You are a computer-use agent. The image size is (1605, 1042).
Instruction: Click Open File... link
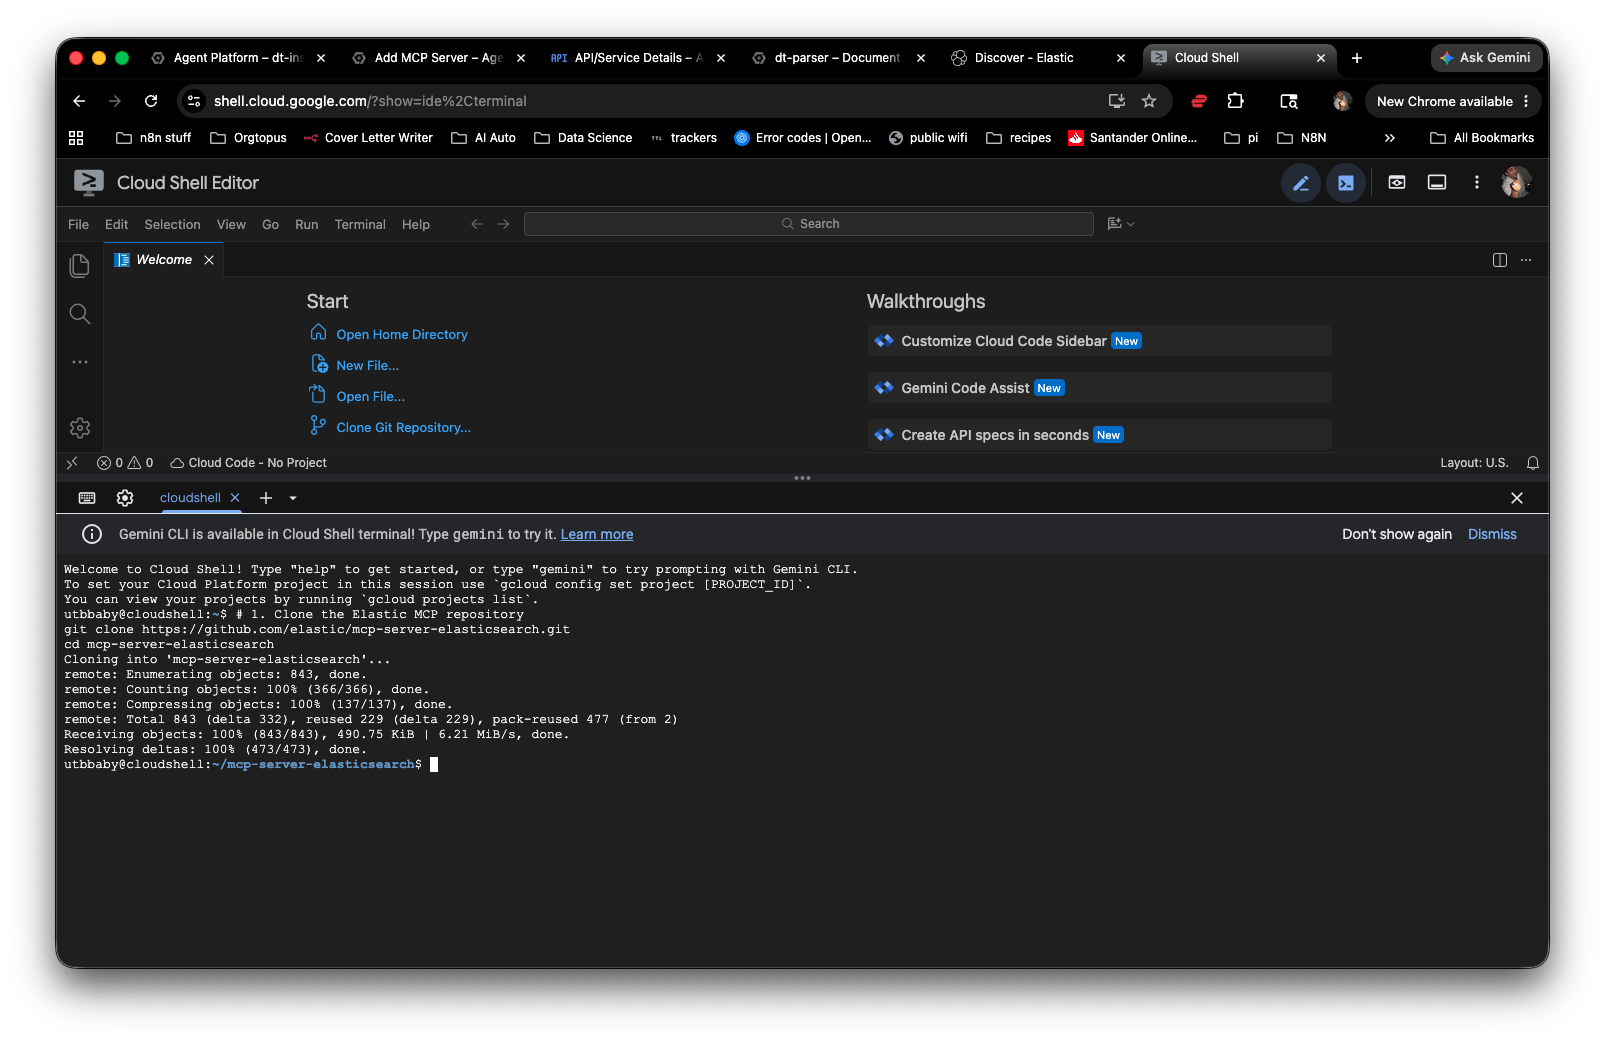point(370,397)
